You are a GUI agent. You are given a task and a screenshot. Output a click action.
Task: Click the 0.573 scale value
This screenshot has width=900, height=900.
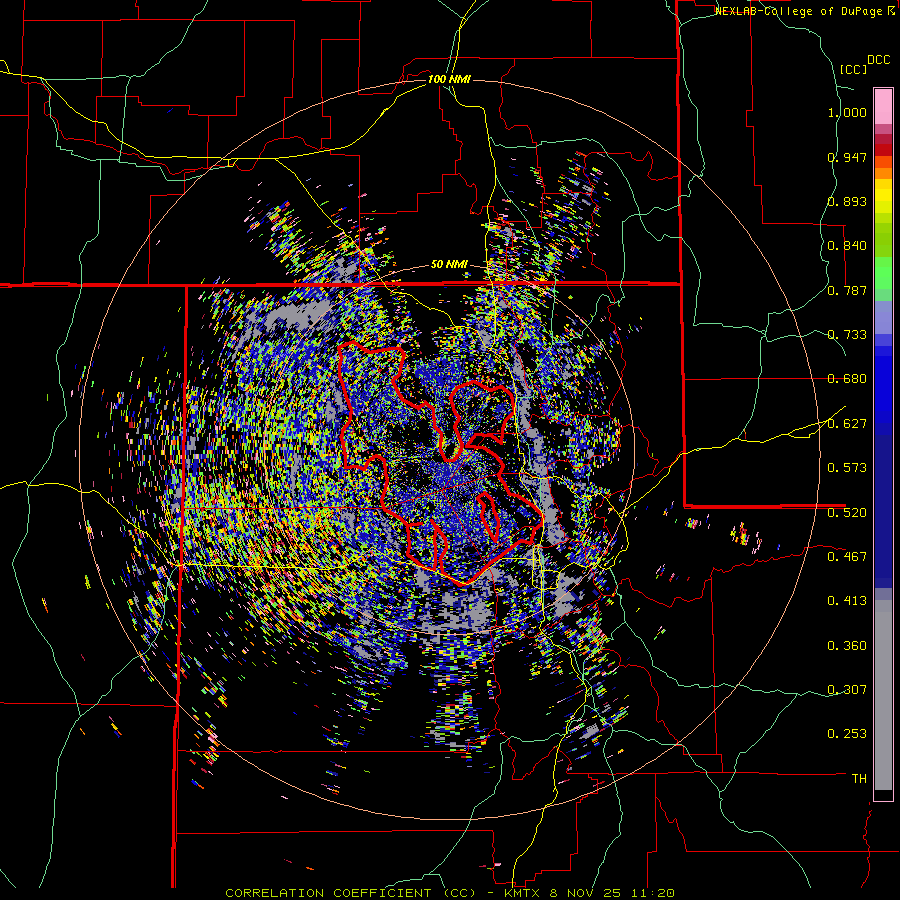(x=847, y=468)
